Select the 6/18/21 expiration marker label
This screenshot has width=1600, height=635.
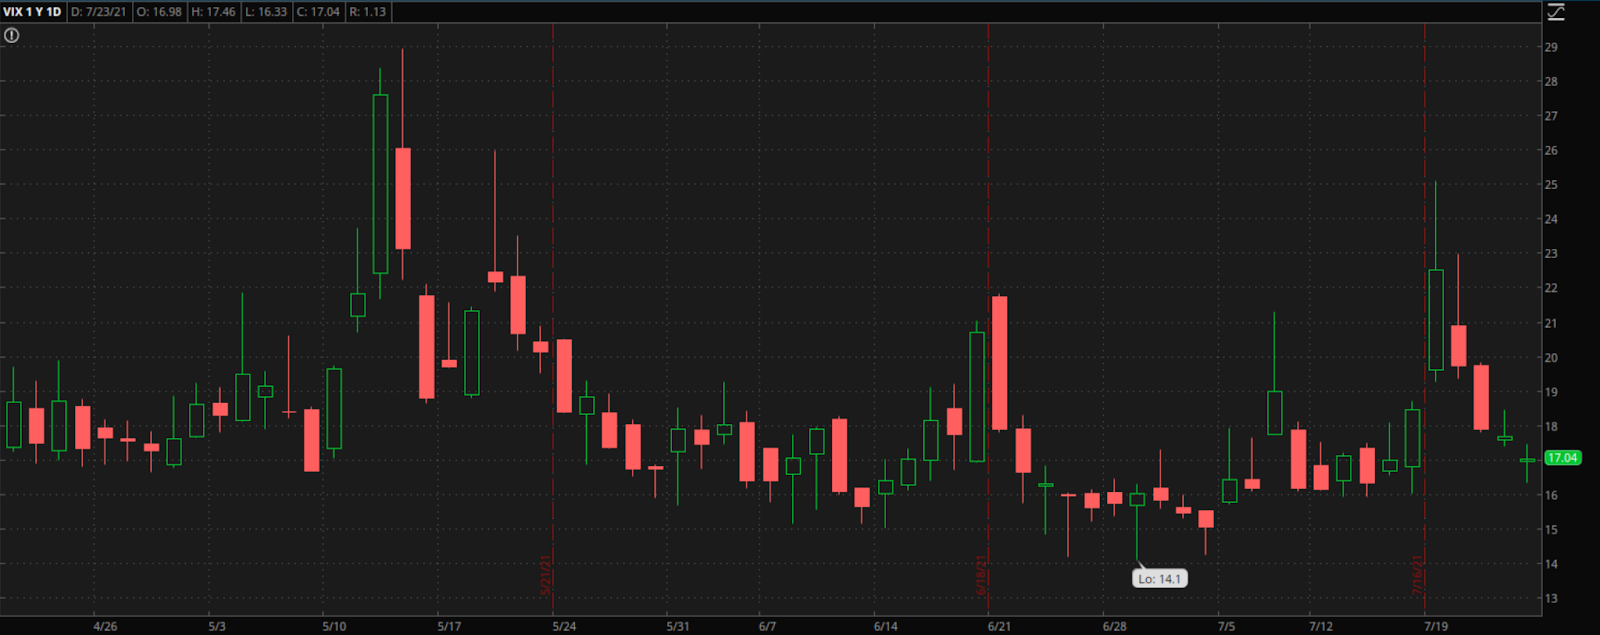coord(981,577)
